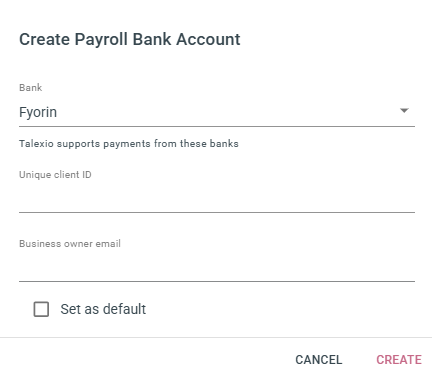Expand the bank list via the triangle icon
This screenshot has width=432, height=377.
point(404,111)
